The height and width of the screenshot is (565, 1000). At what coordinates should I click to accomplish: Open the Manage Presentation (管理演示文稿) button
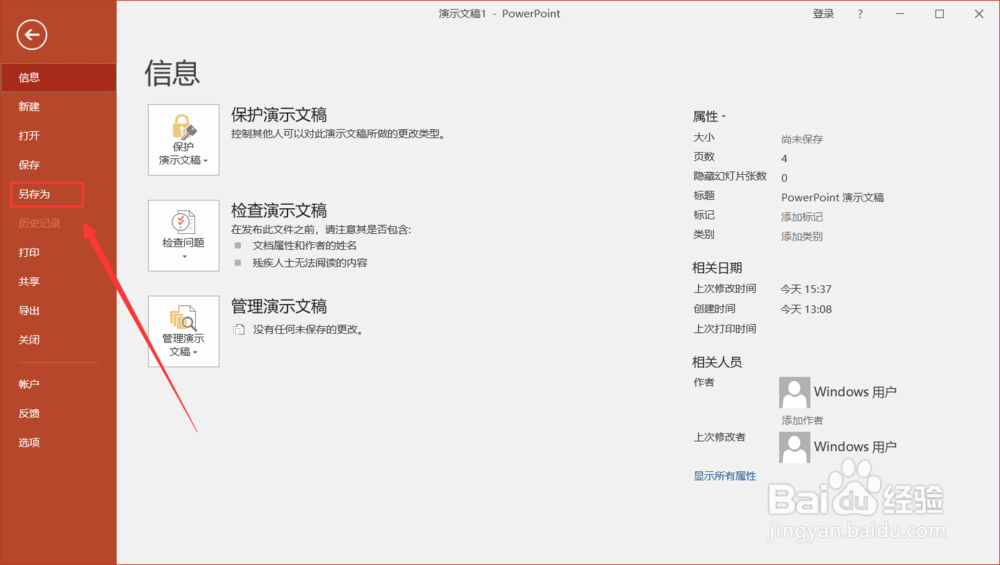(184, 331)
